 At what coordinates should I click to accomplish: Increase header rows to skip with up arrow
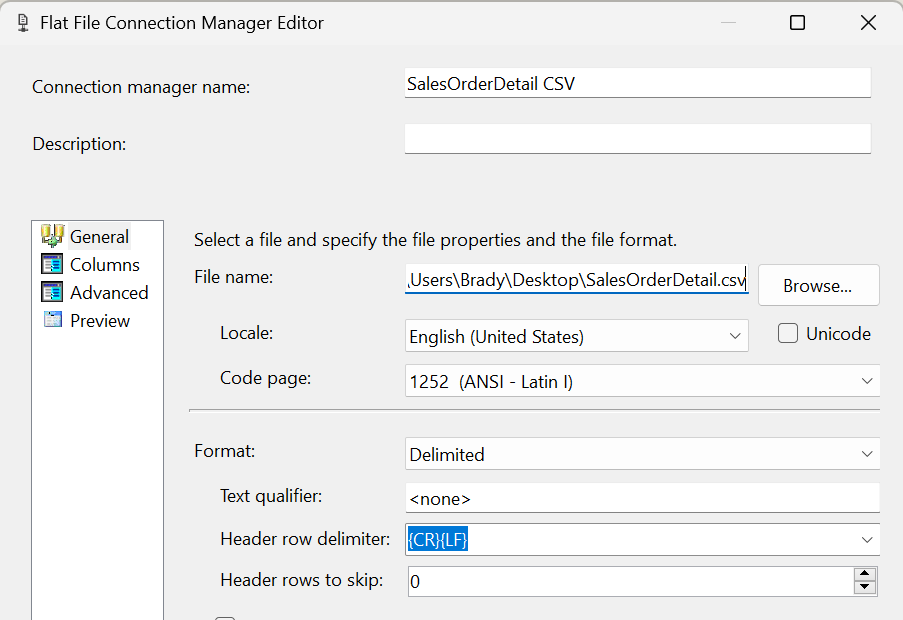click(x=864, y=575)
